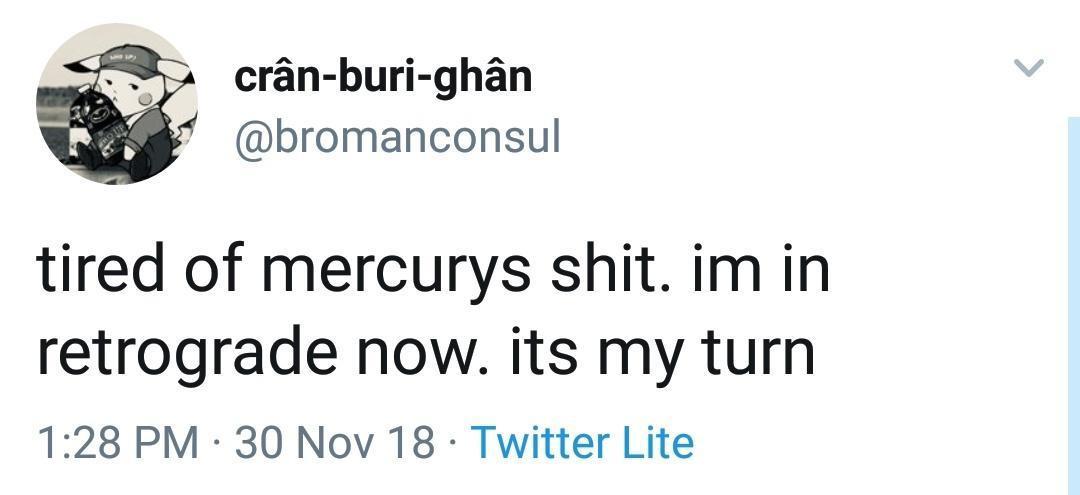Open the 1:28 PM timestamp
Image resolution: width=1080 pixels, height=495 pixels.
click(116, 442)
